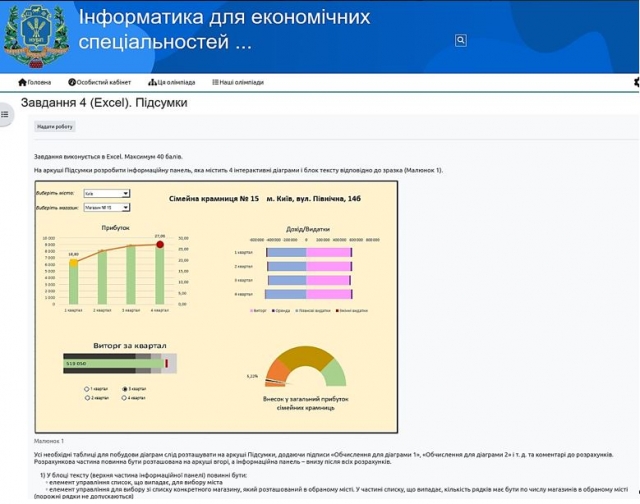Open Наші олімпіади menu item
The height and width of the screenshot is (504, 640).
(x=242, y=82)
